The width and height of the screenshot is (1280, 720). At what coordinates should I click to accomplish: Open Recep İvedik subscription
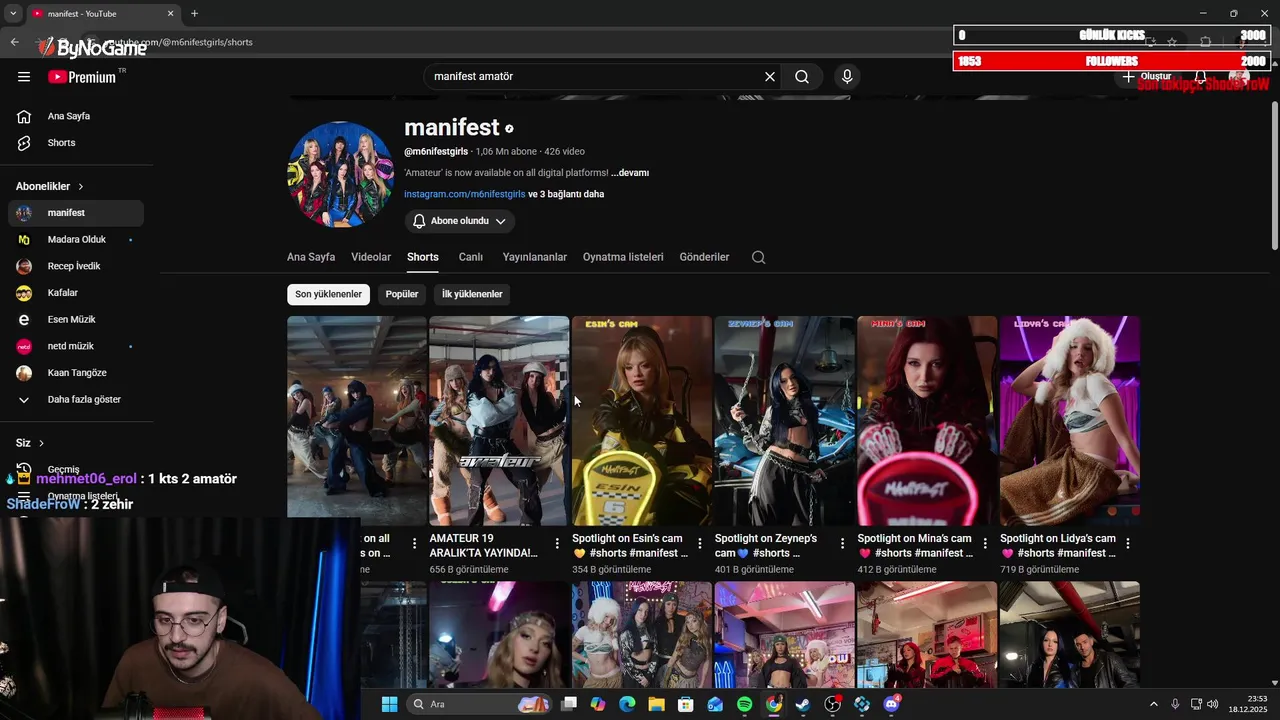click(76, 266)
